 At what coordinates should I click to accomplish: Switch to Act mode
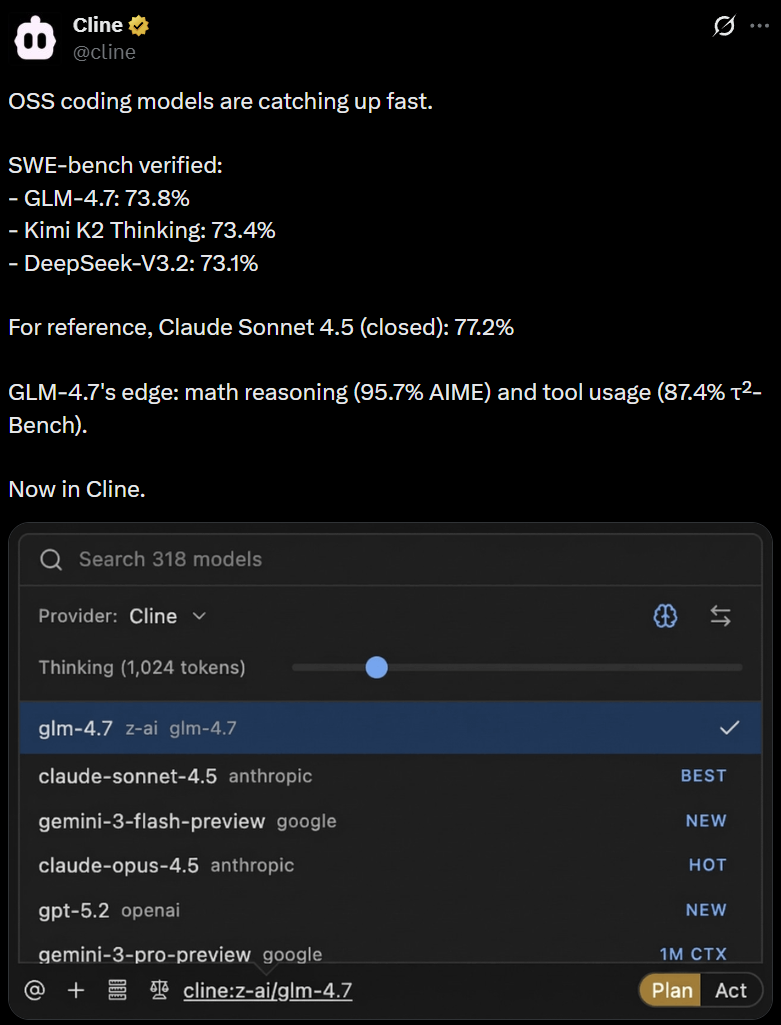pyautogui.click(x=731, y=990)
